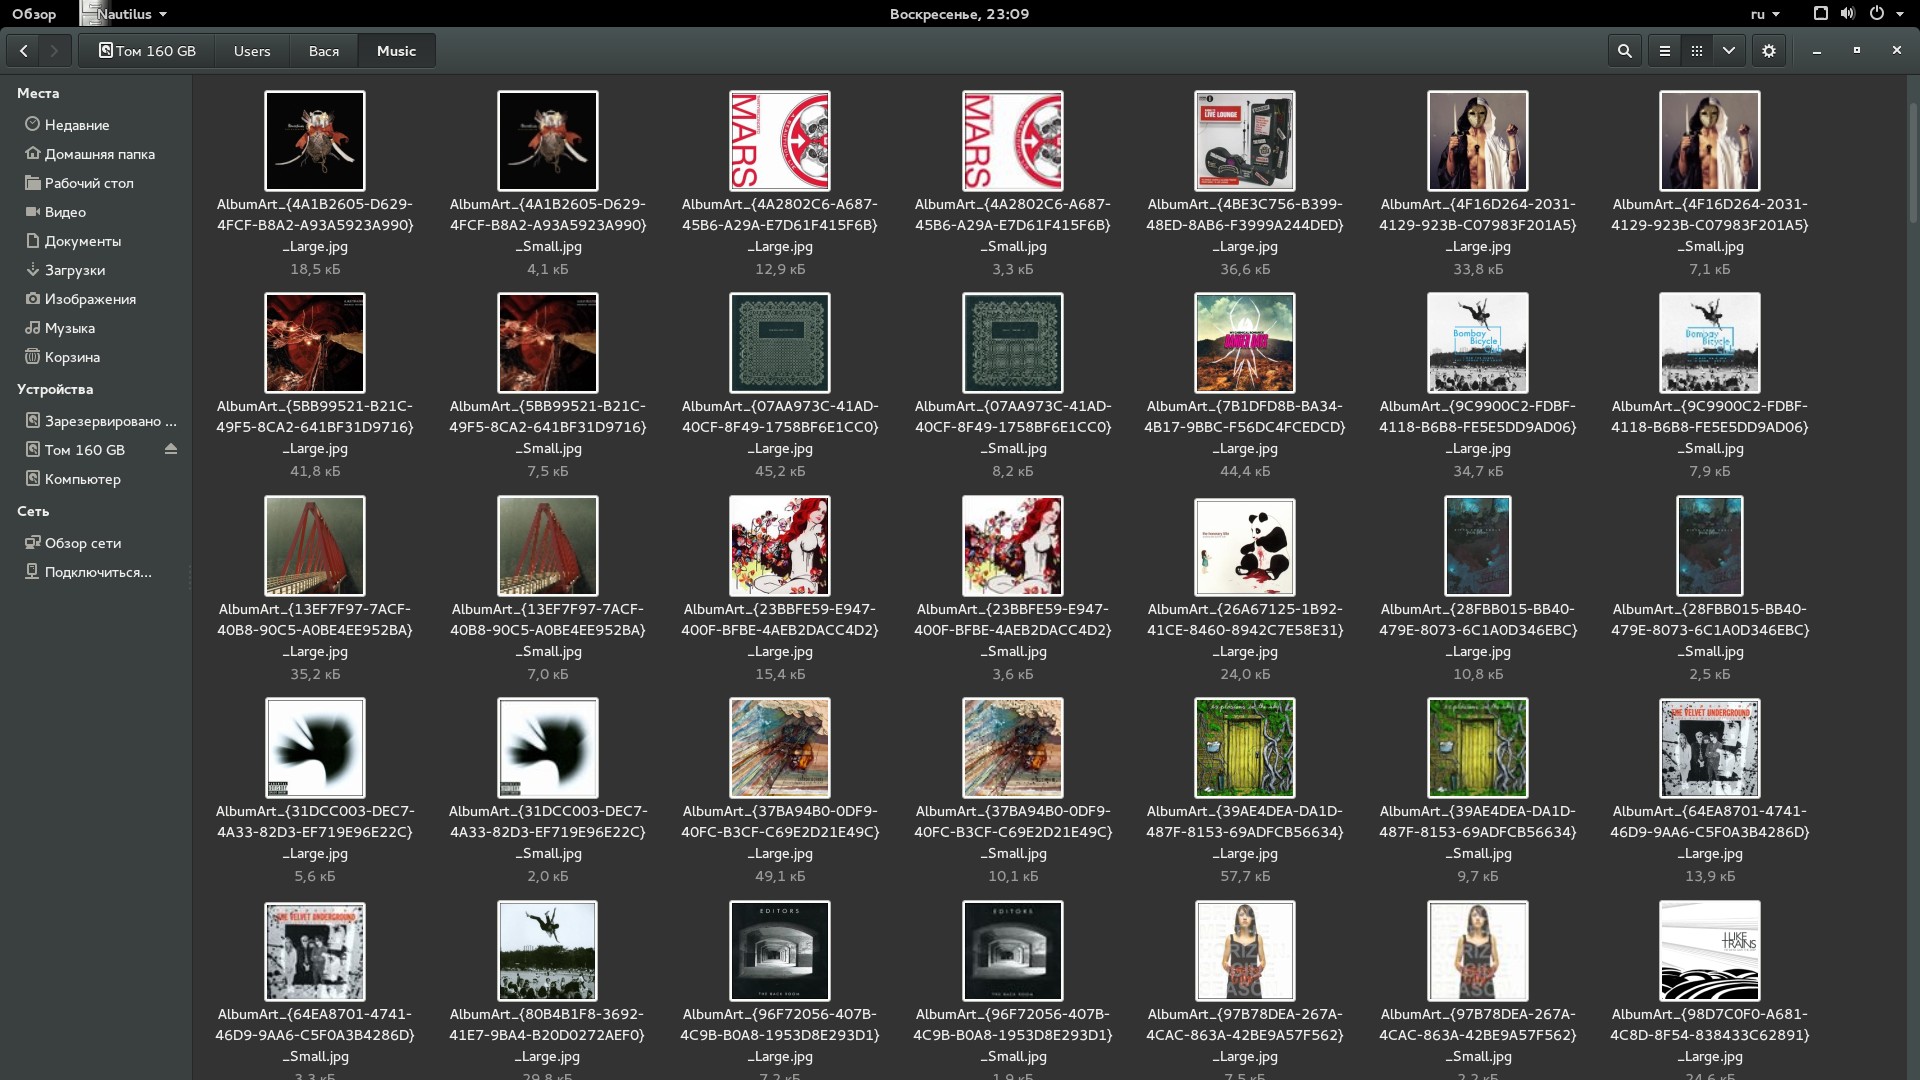Open view options dropdown arrow
The image size is (1920, 1080).
[1729, 51]
